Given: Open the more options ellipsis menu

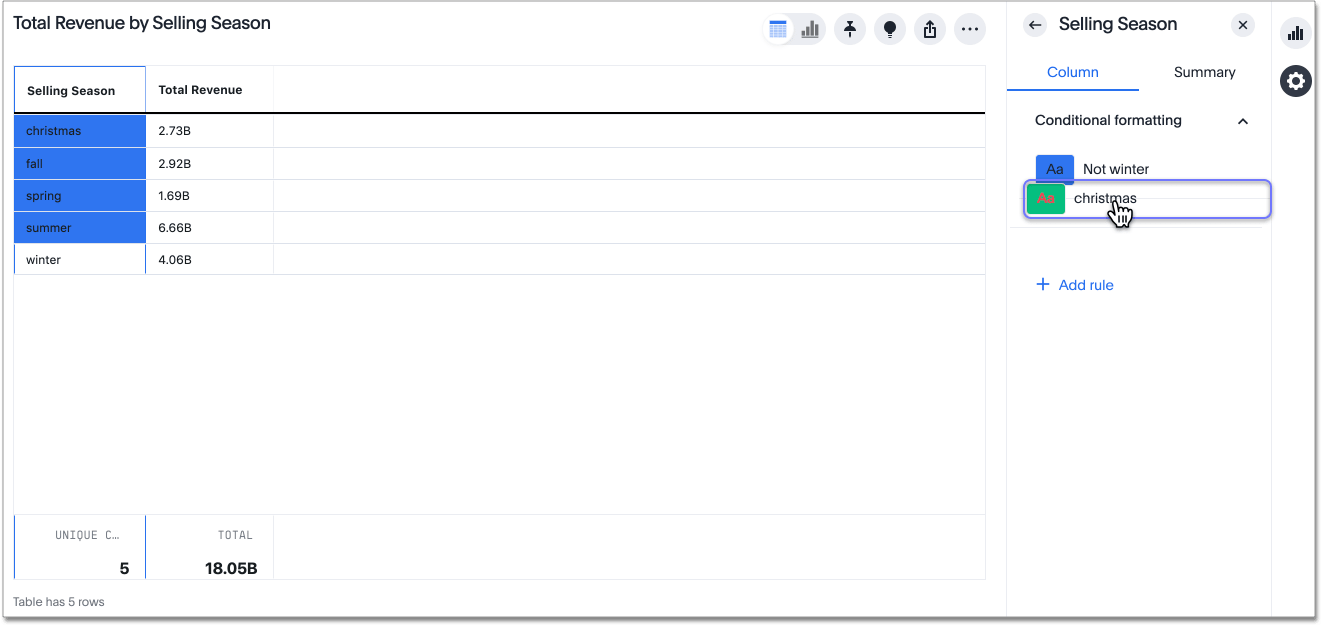Looking at the screenshot, I should 969,30.
